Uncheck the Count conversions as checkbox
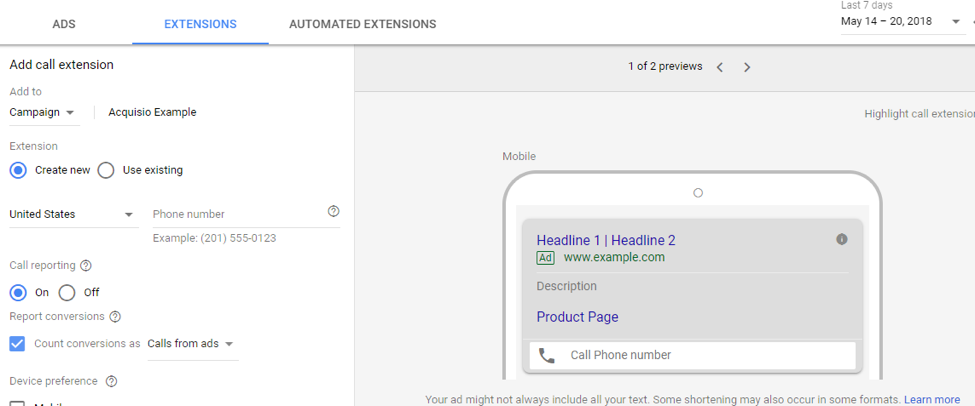 click(x=17, y=343)
